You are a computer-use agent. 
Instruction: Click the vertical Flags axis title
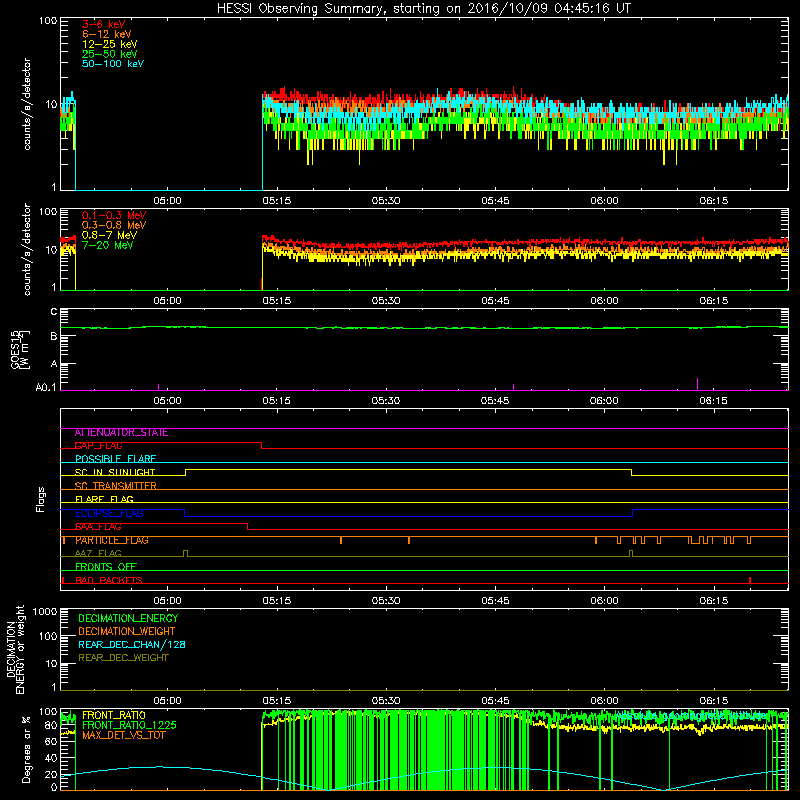(x=41, y=499)
